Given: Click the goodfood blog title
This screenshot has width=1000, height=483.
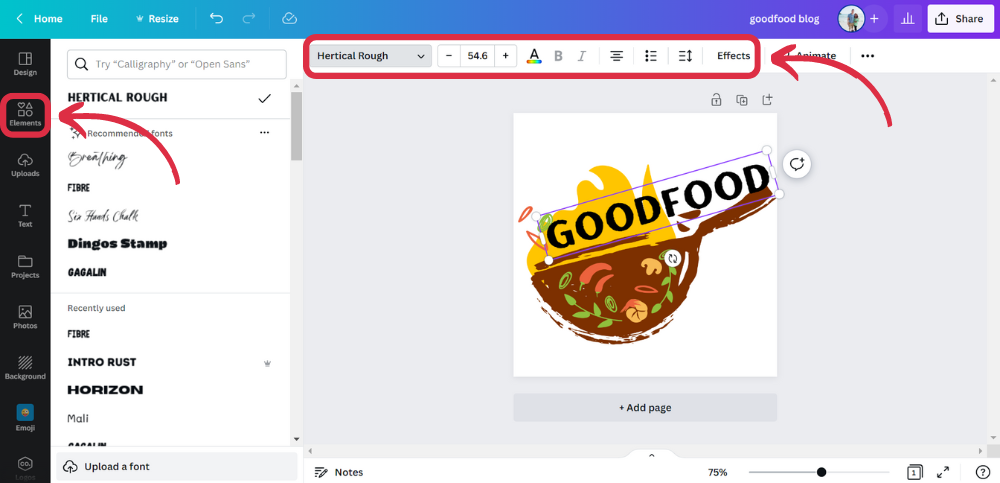Looking at the screenshot, I should point(784,19).
